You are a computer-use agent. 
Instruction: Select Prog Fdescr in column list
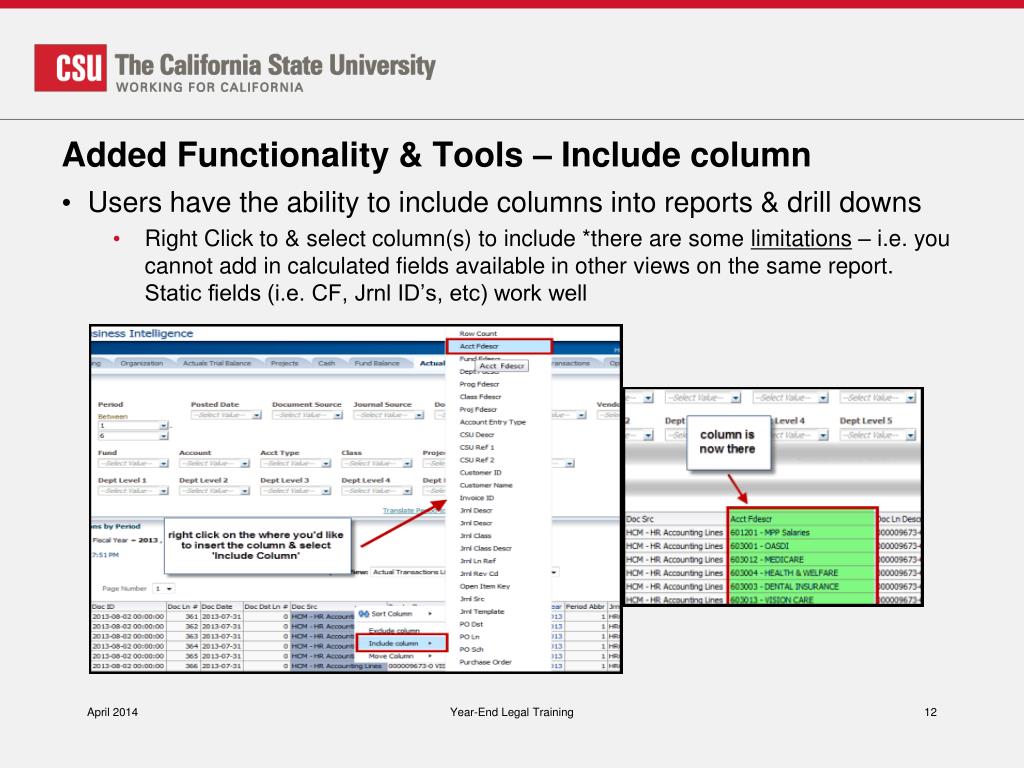pyautogui.click(x=479, y=384)
